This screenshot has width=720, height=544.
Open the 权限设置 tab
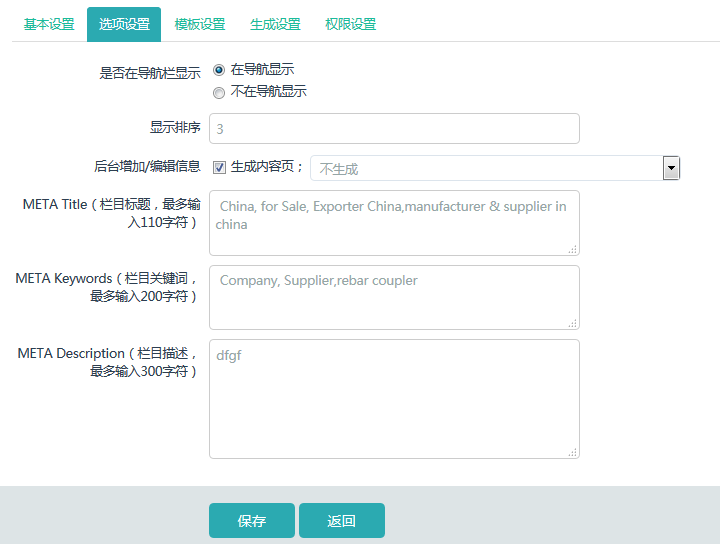[350, 24]
